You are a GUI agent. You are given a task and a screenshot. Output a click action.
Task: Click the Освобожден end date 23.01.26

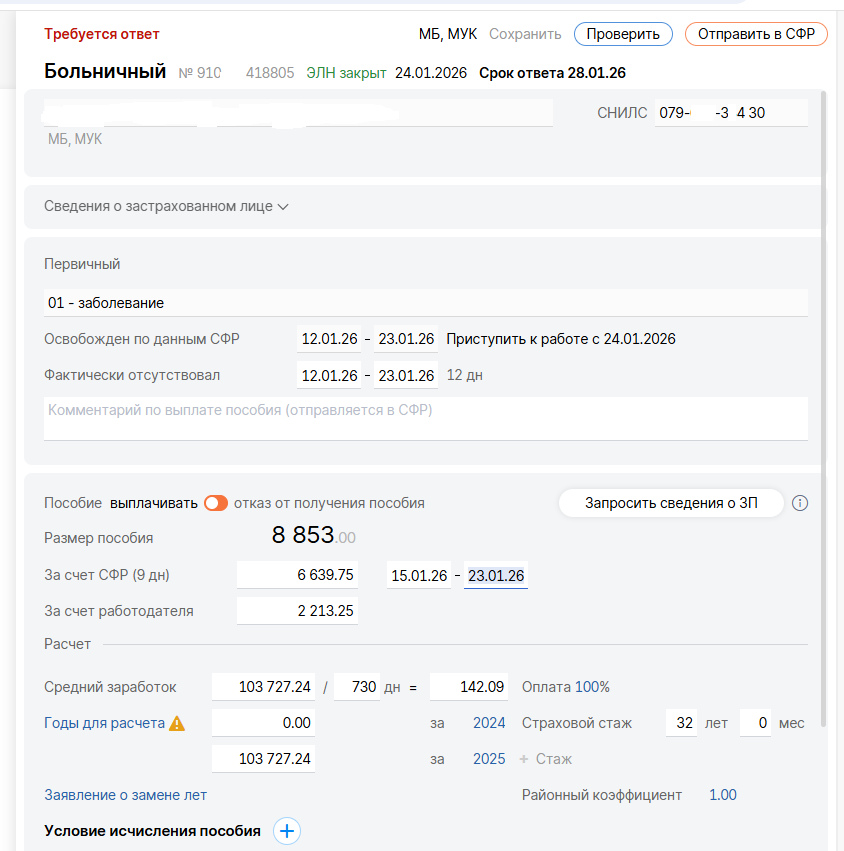point(406,339)
